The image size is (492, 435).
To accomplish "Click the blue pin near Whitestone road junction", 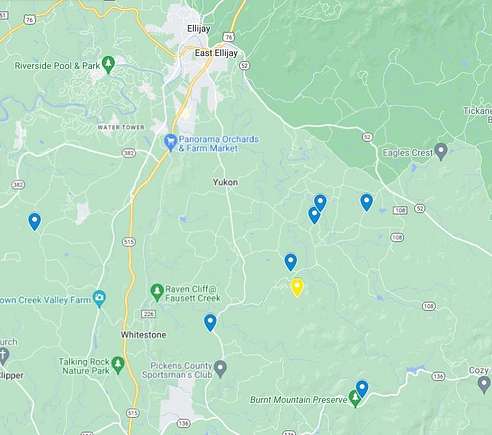I will [210, 322].
